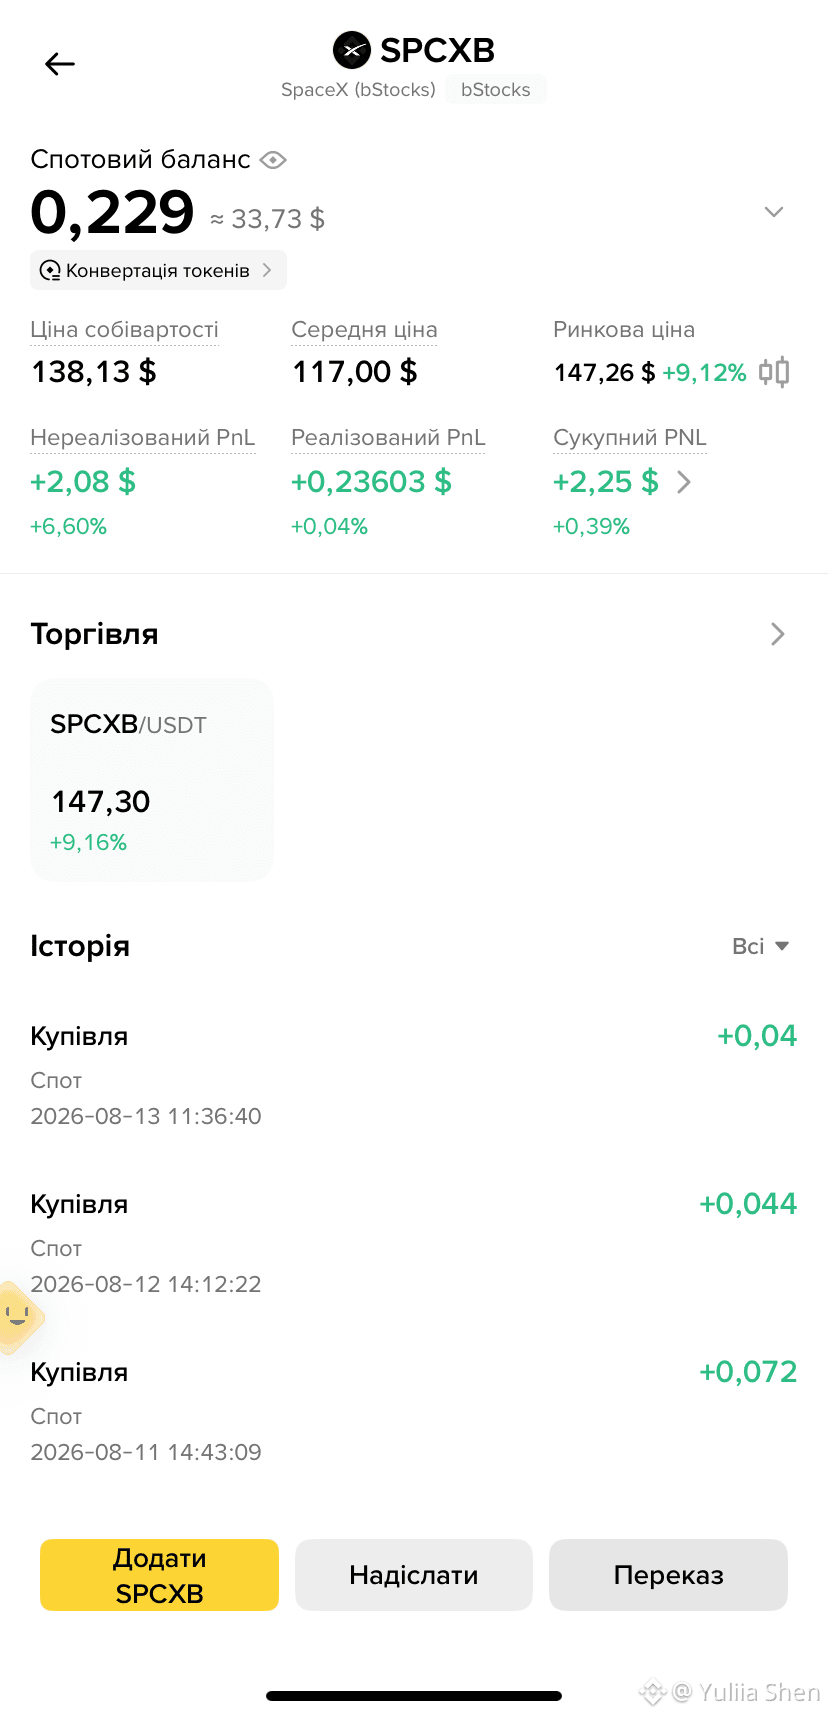Open the Торгівля section arrow
828x1717 pixels.
tap(778, 634)
